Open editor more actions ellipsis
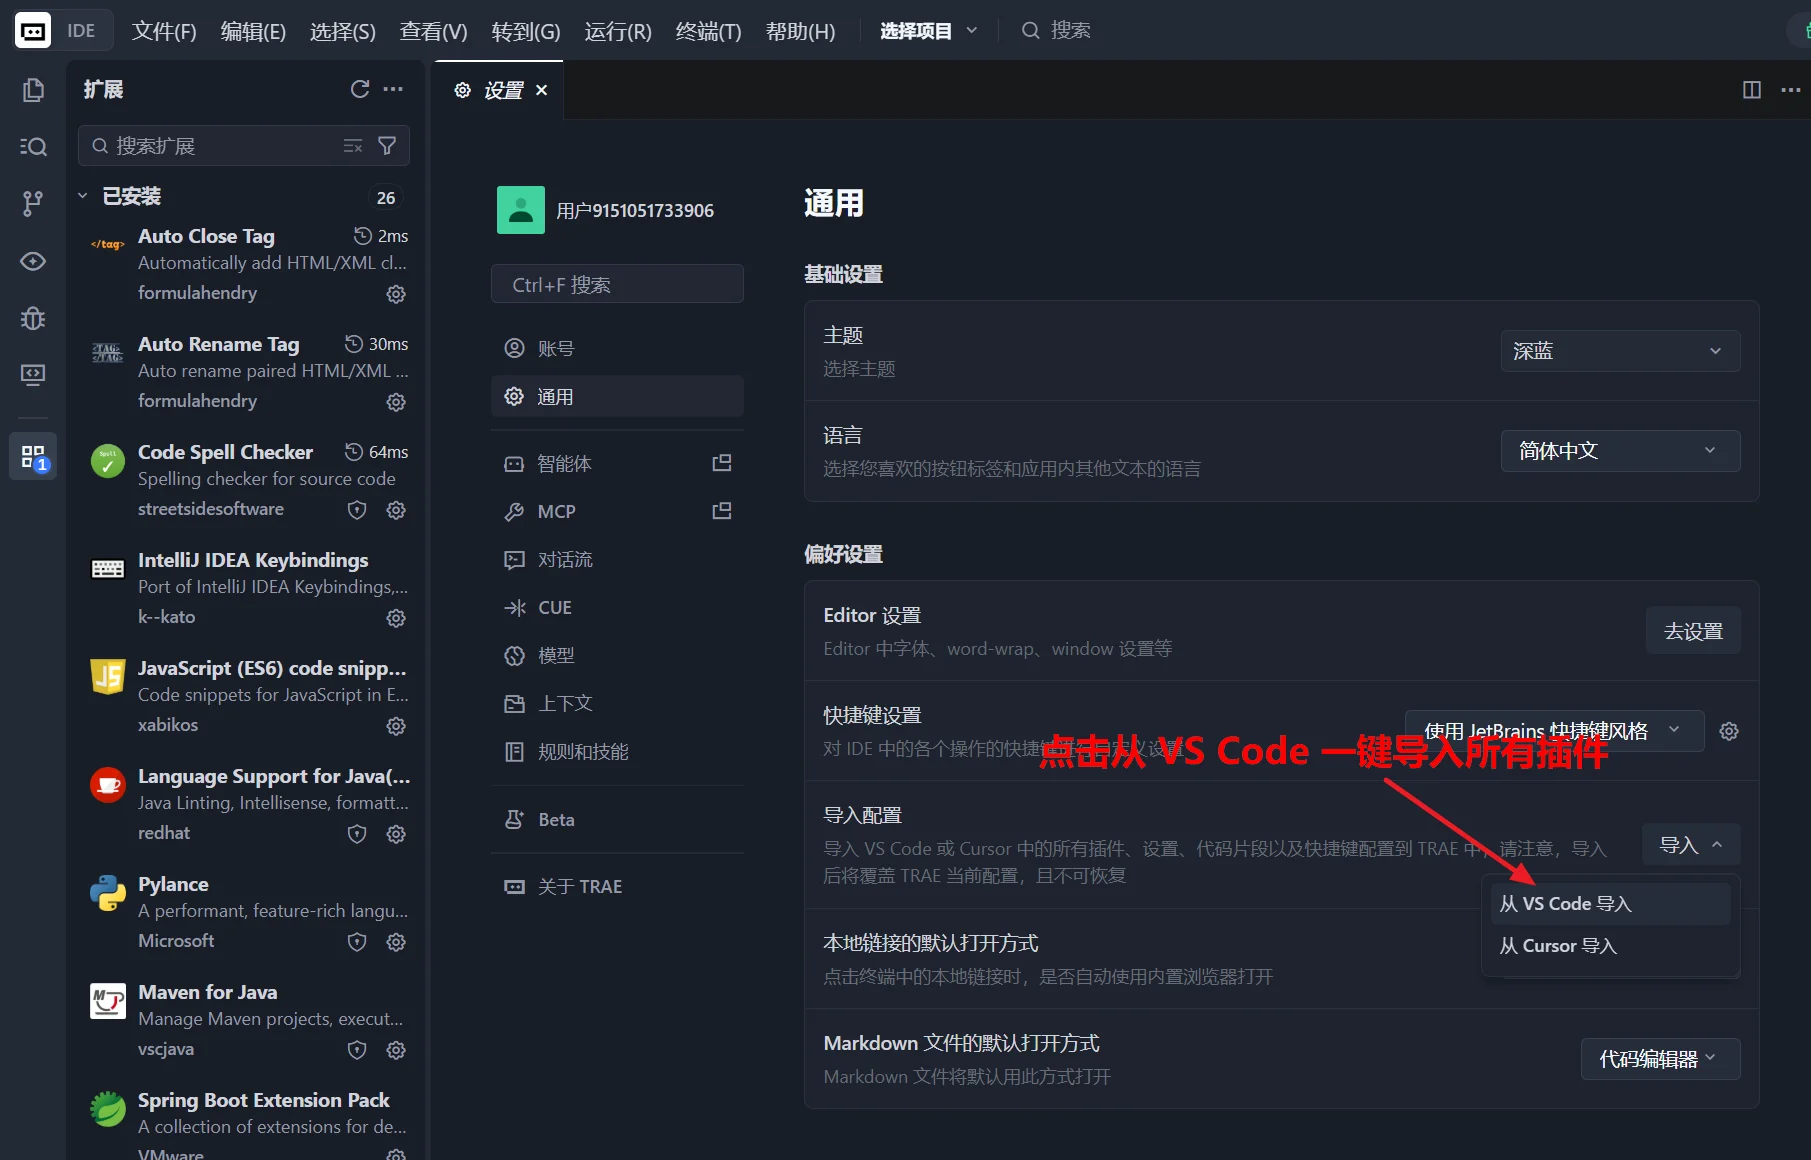This screenshot has width=1811, height=1160. coord(1790,90)
